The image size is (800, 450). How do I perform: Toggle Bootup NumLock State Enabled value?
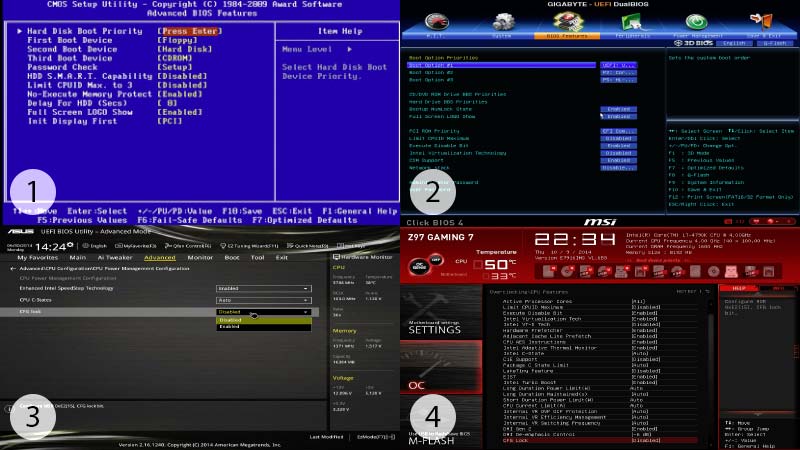tap(619, 109)
